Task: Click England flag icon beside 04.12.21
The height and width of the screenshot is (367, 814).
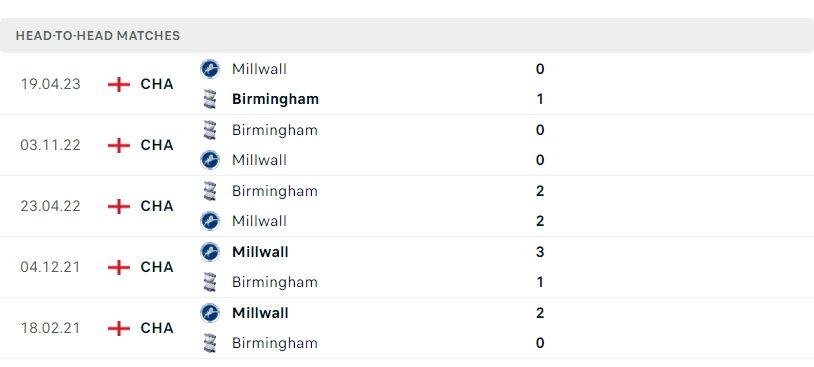Action: click(x=119, y=267)
